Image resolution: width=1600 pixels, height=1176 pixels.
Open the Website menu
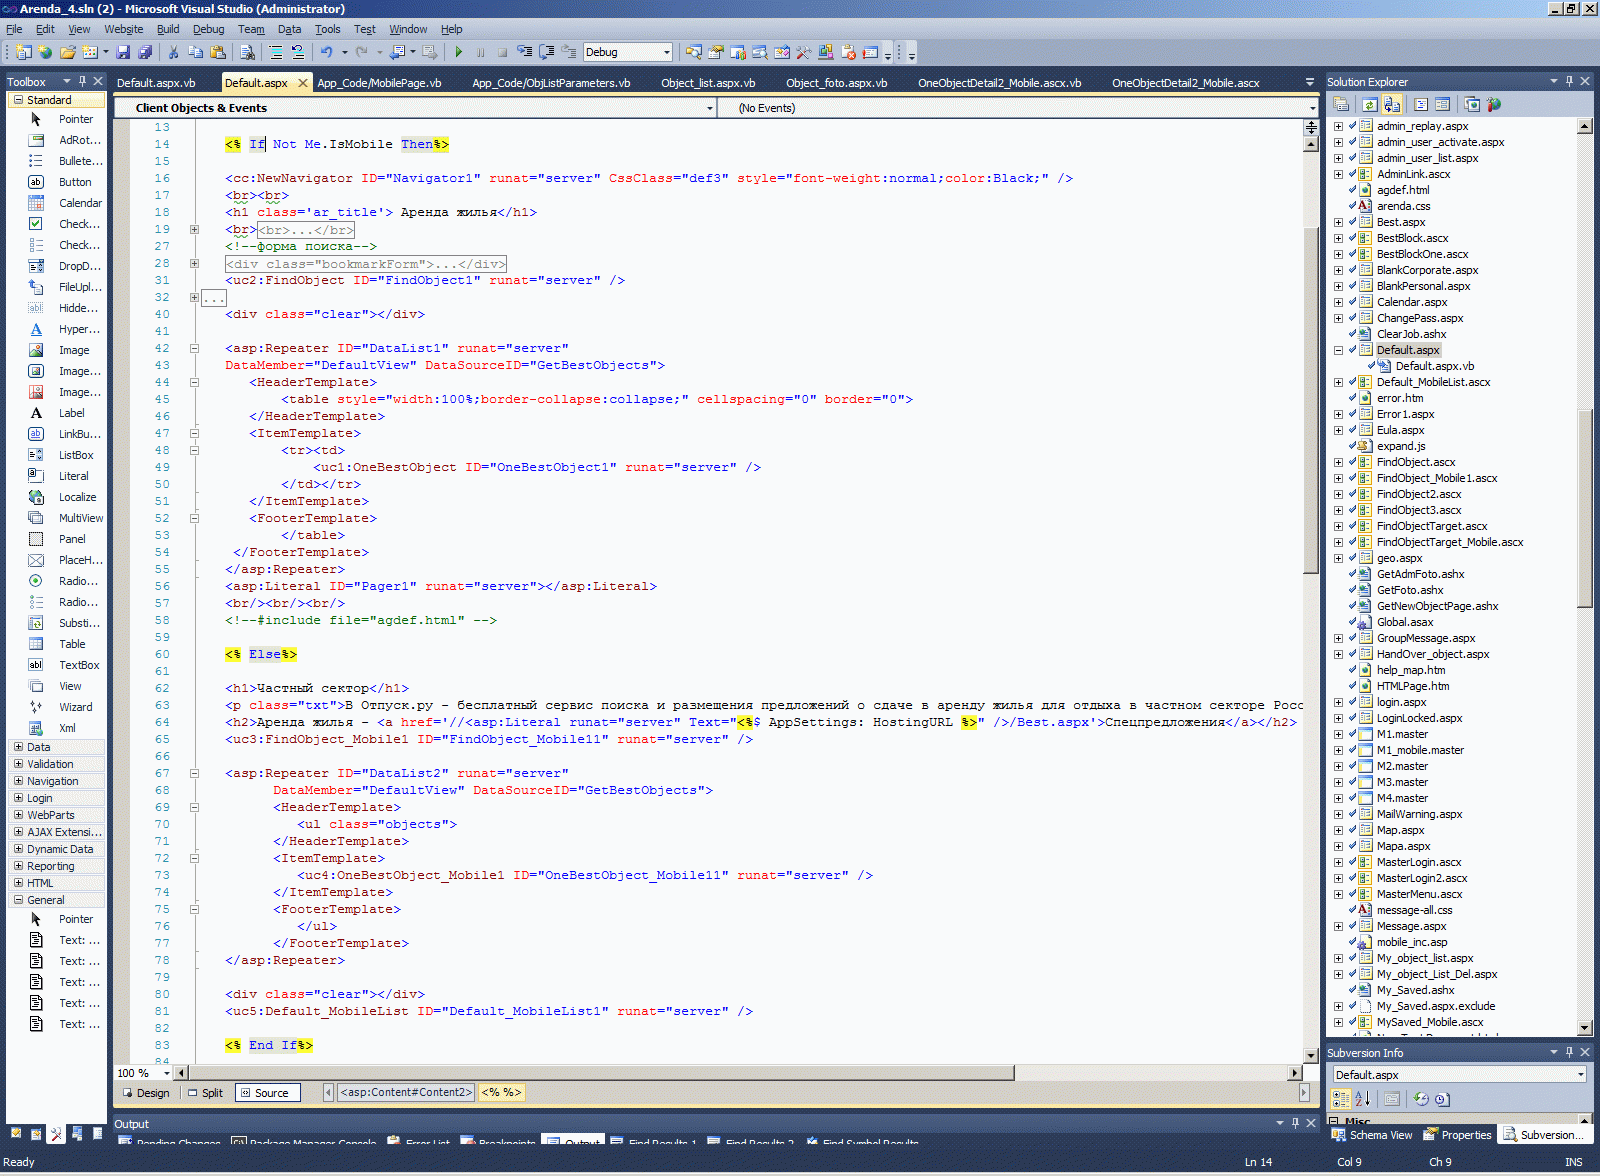pyautogui.click(x=123, y=29)
